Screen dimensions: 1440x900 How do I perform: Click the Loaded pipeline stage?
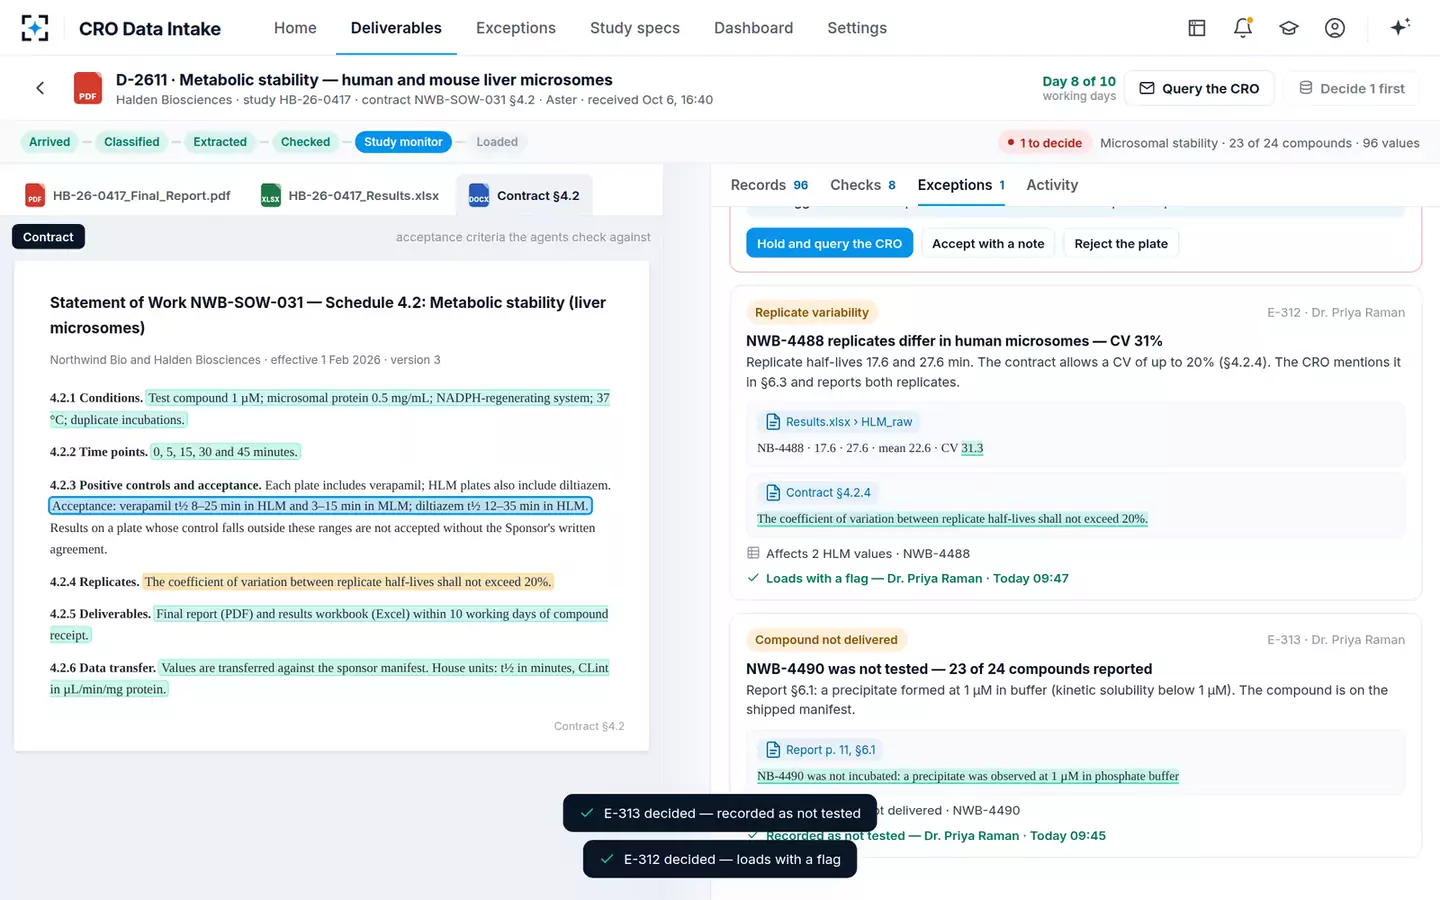(497, 142)
